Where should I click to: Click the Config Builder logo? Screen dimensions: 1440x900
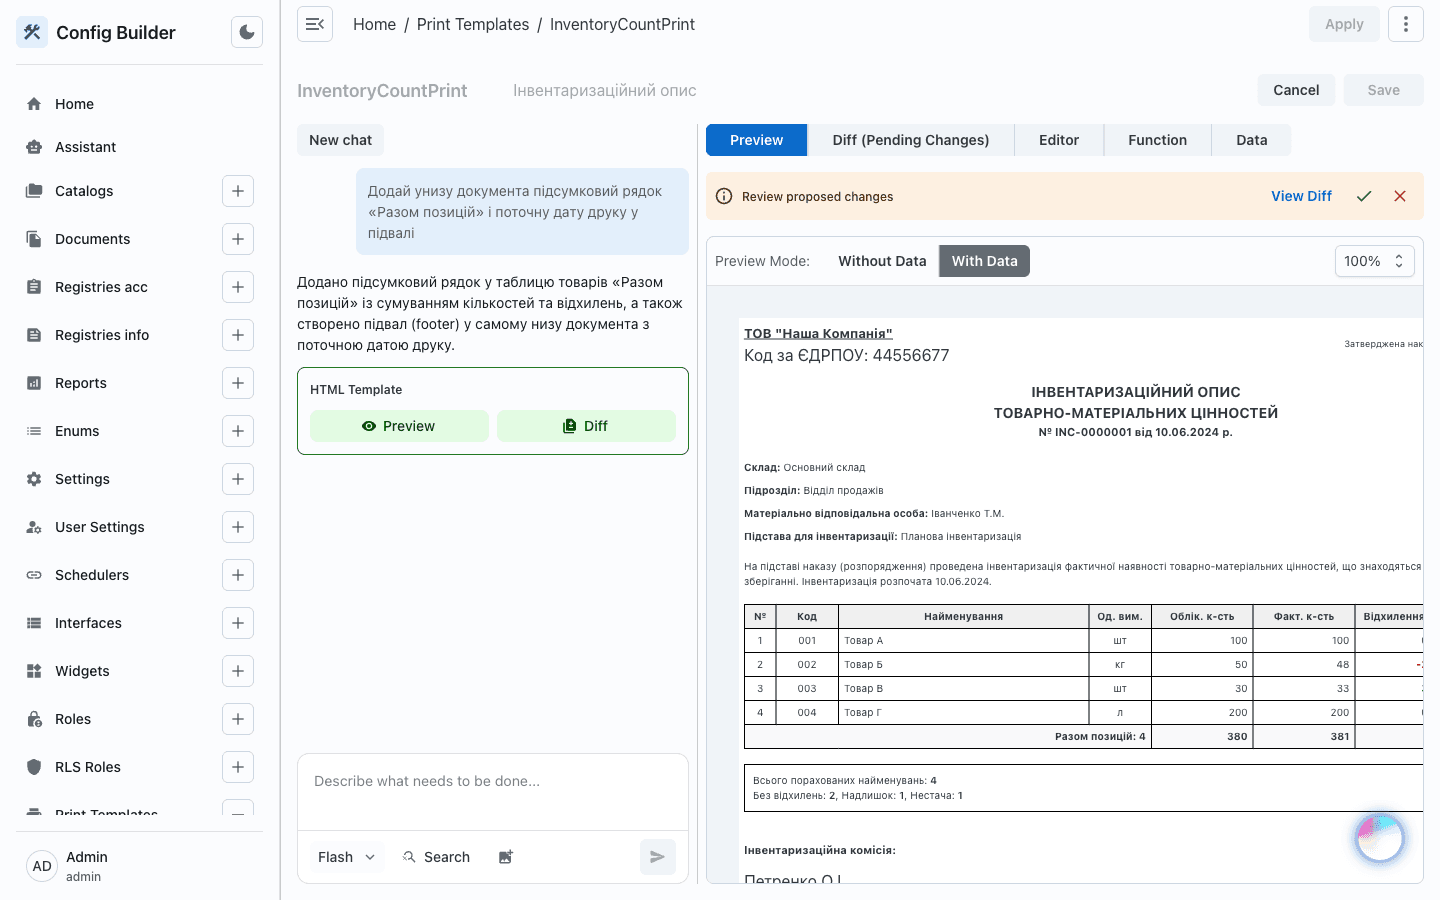tap(32, 32)
